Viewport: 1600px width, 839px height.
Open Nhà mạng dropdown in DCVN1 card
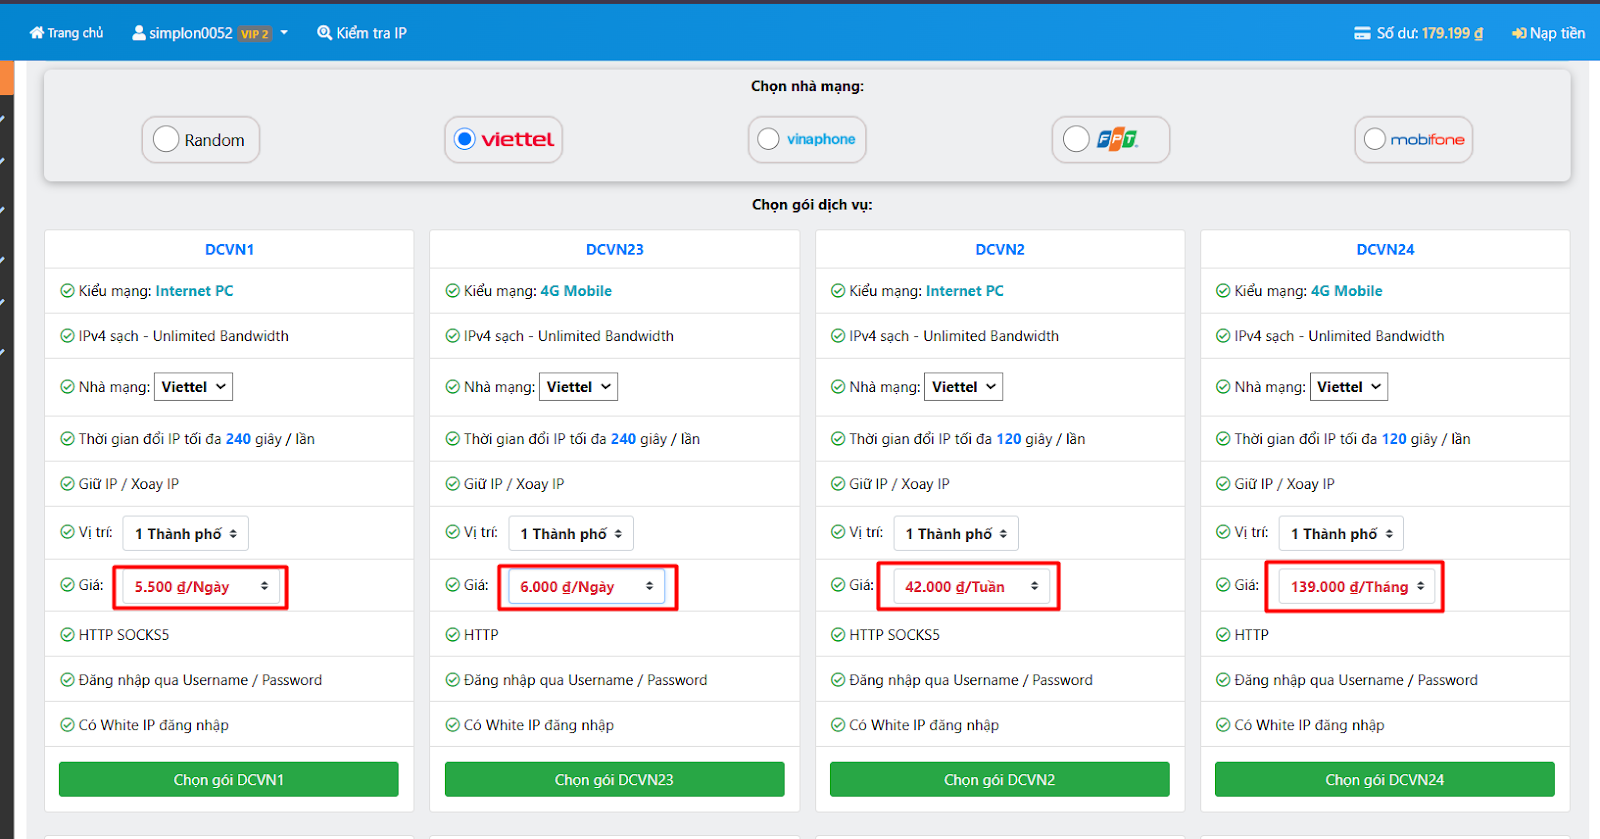pyautogui.click(x=193, y=387)
